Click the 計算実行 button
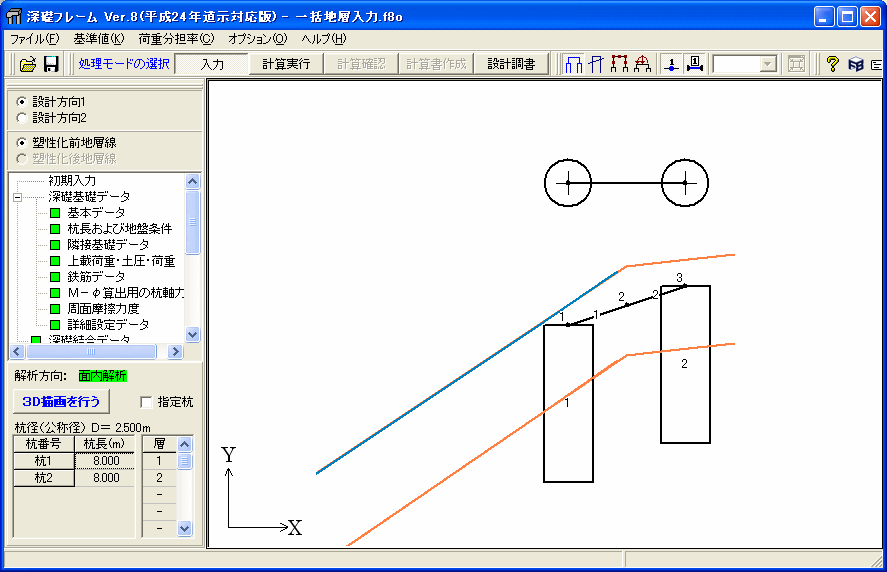This screenshot has width=887, height=572. point(286,64)
